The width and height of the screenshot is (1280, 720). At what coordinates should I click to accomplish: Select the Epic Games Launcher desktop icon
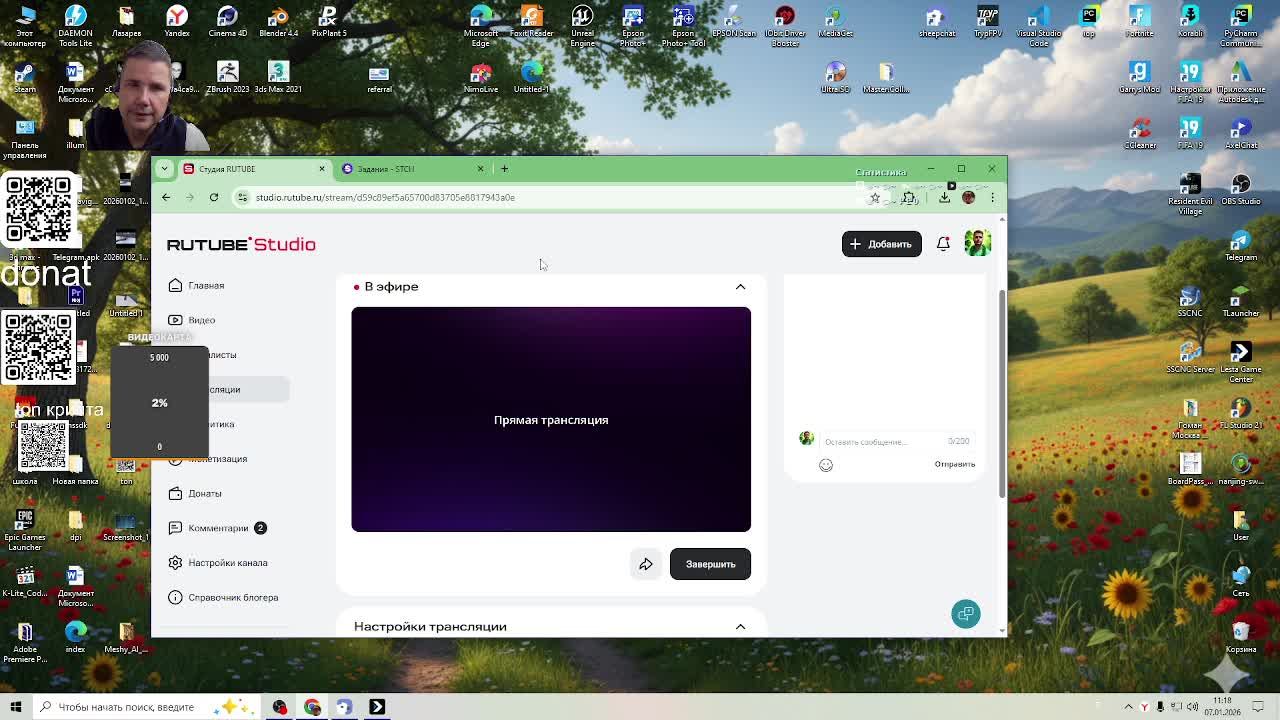25,528
